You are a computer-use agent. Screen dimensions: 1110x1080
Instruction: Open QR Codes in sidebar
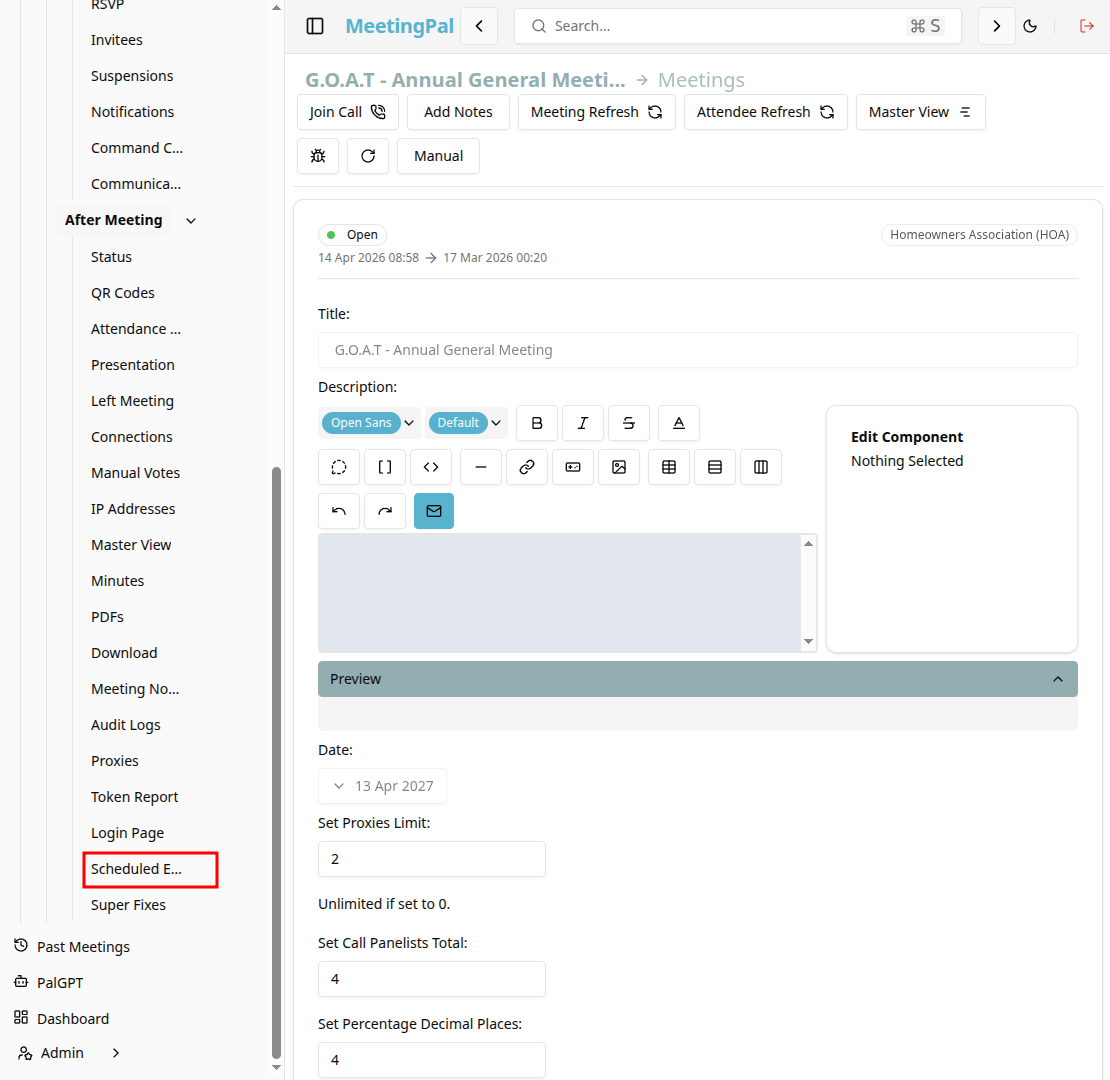(122, 293)
